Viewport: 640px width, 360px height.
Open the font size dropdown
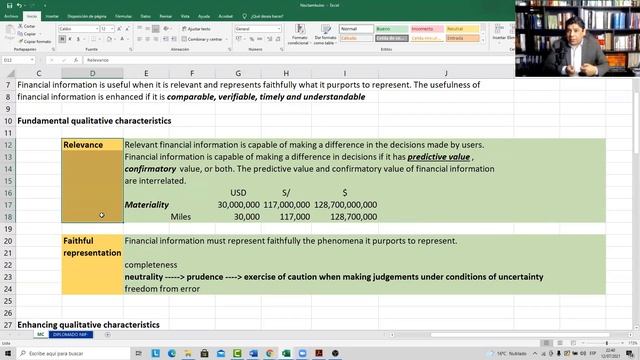(x=112, y=29)
